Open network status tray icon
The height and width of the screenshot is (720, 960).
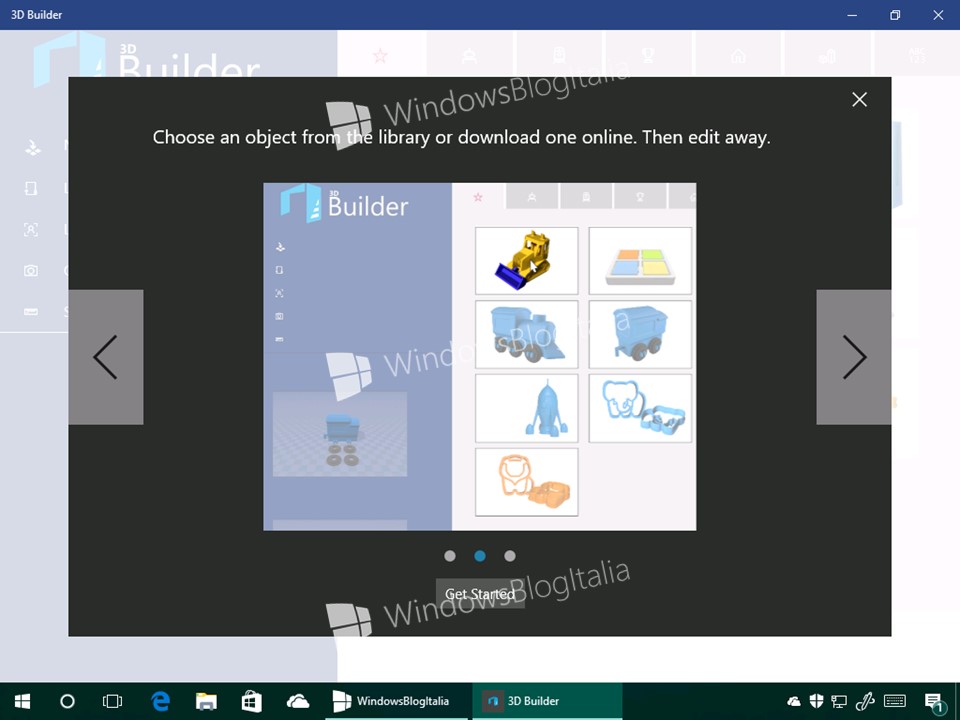point(839,702)
